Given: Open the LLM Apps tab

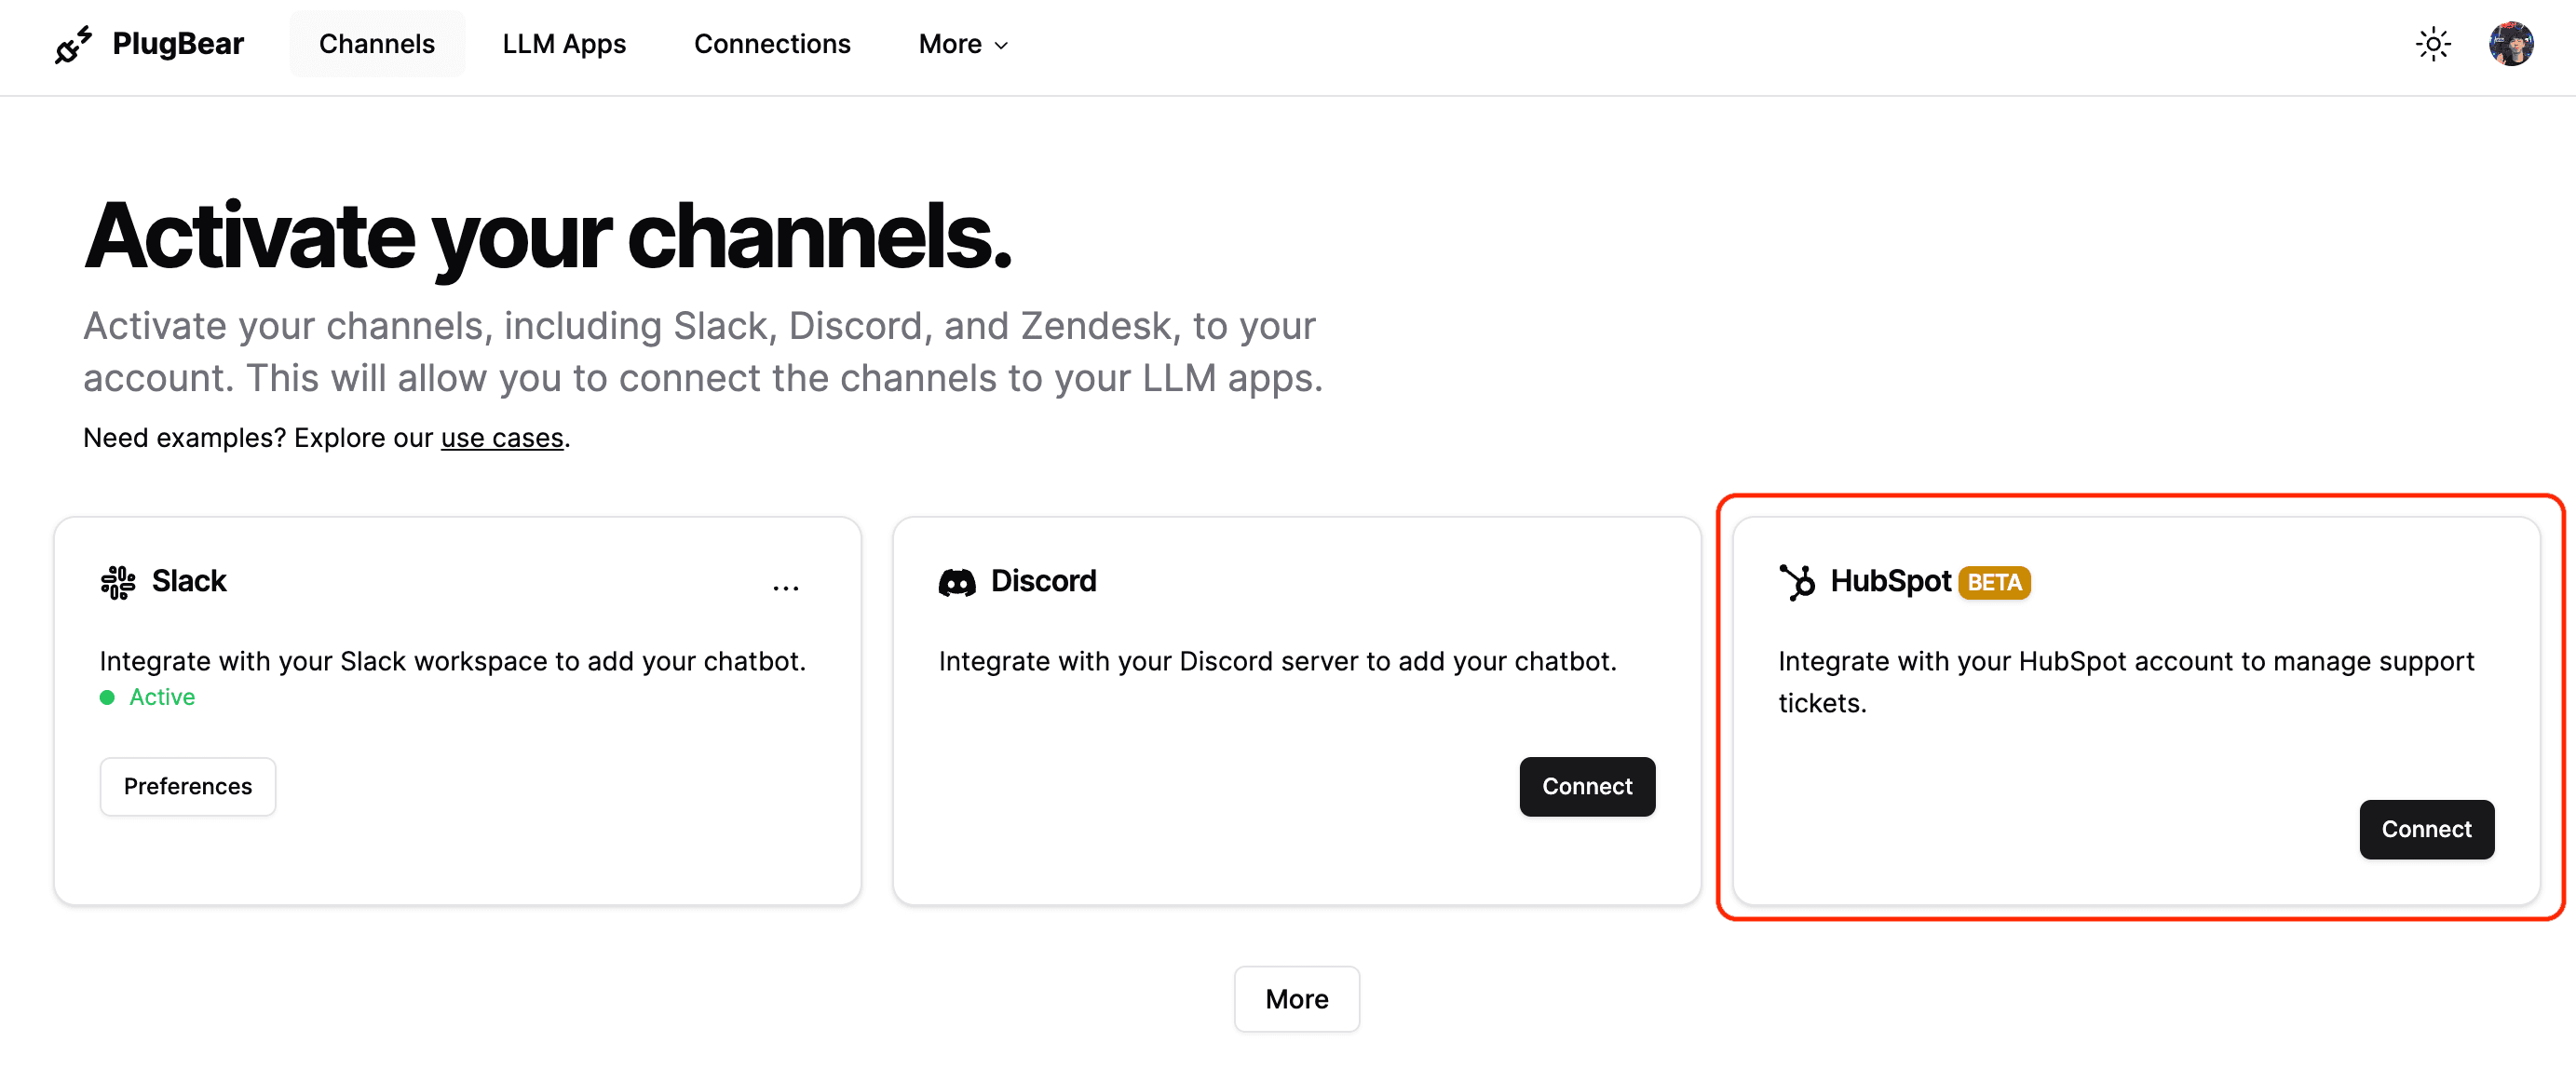Looking at the screenshot, I should click(564, 44).
